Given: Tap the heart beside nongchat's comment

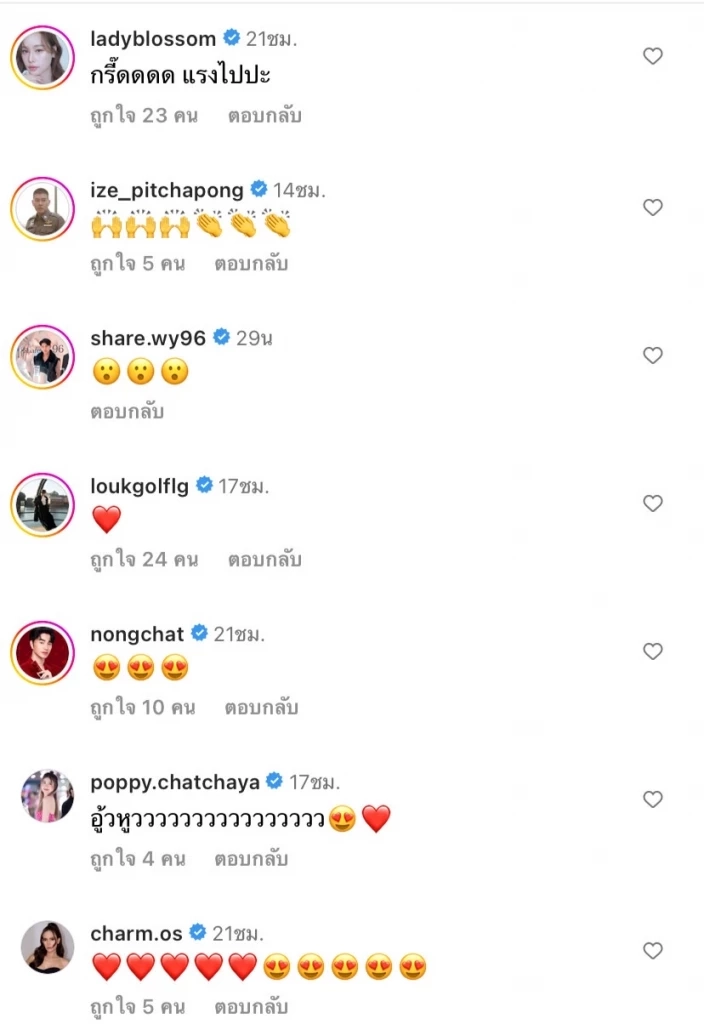Looking at the screenshot, I should coord(653,651).
